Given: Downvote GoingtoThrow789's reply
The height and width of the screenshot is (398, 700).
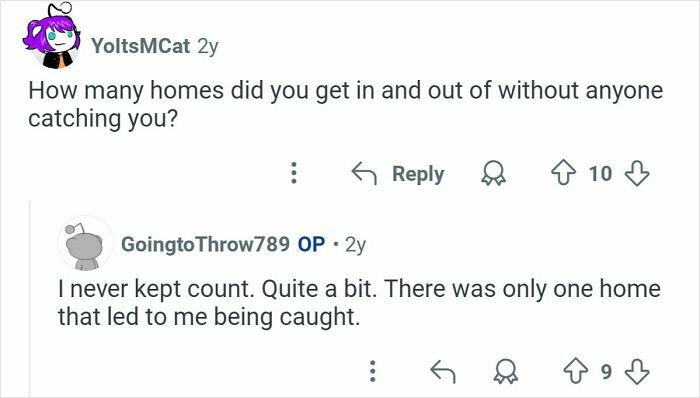Looking at the screenshot, I should 637,372.
